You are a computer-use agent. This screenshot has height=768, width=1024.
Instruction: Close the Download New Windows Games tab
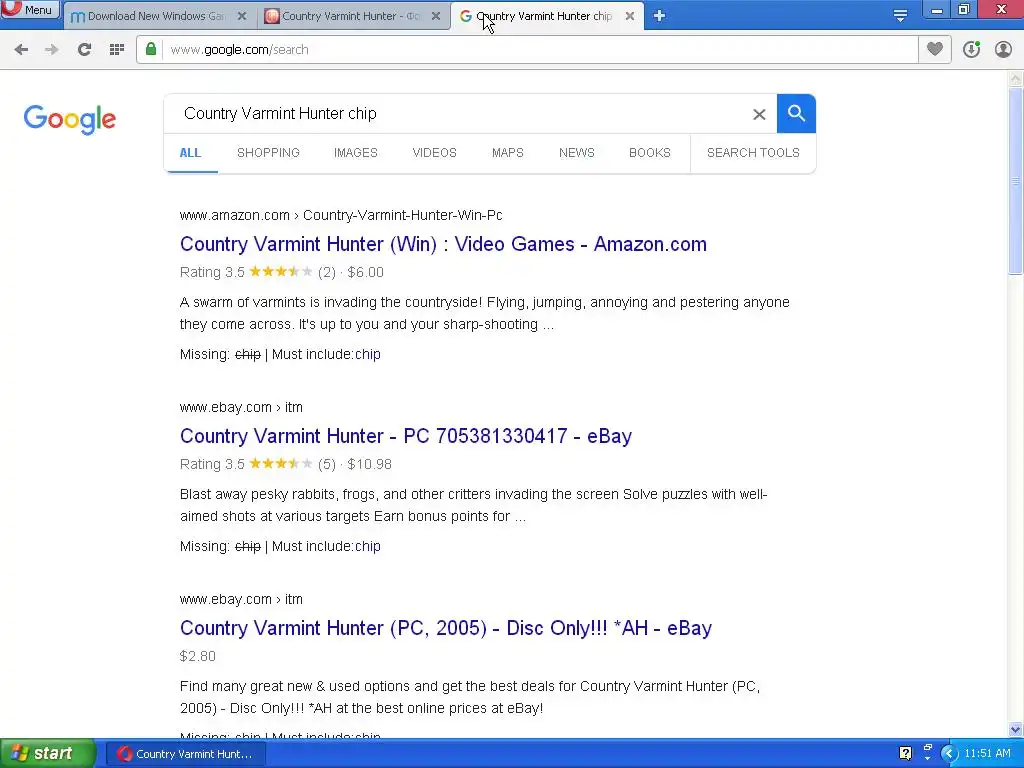pos(242,16)
